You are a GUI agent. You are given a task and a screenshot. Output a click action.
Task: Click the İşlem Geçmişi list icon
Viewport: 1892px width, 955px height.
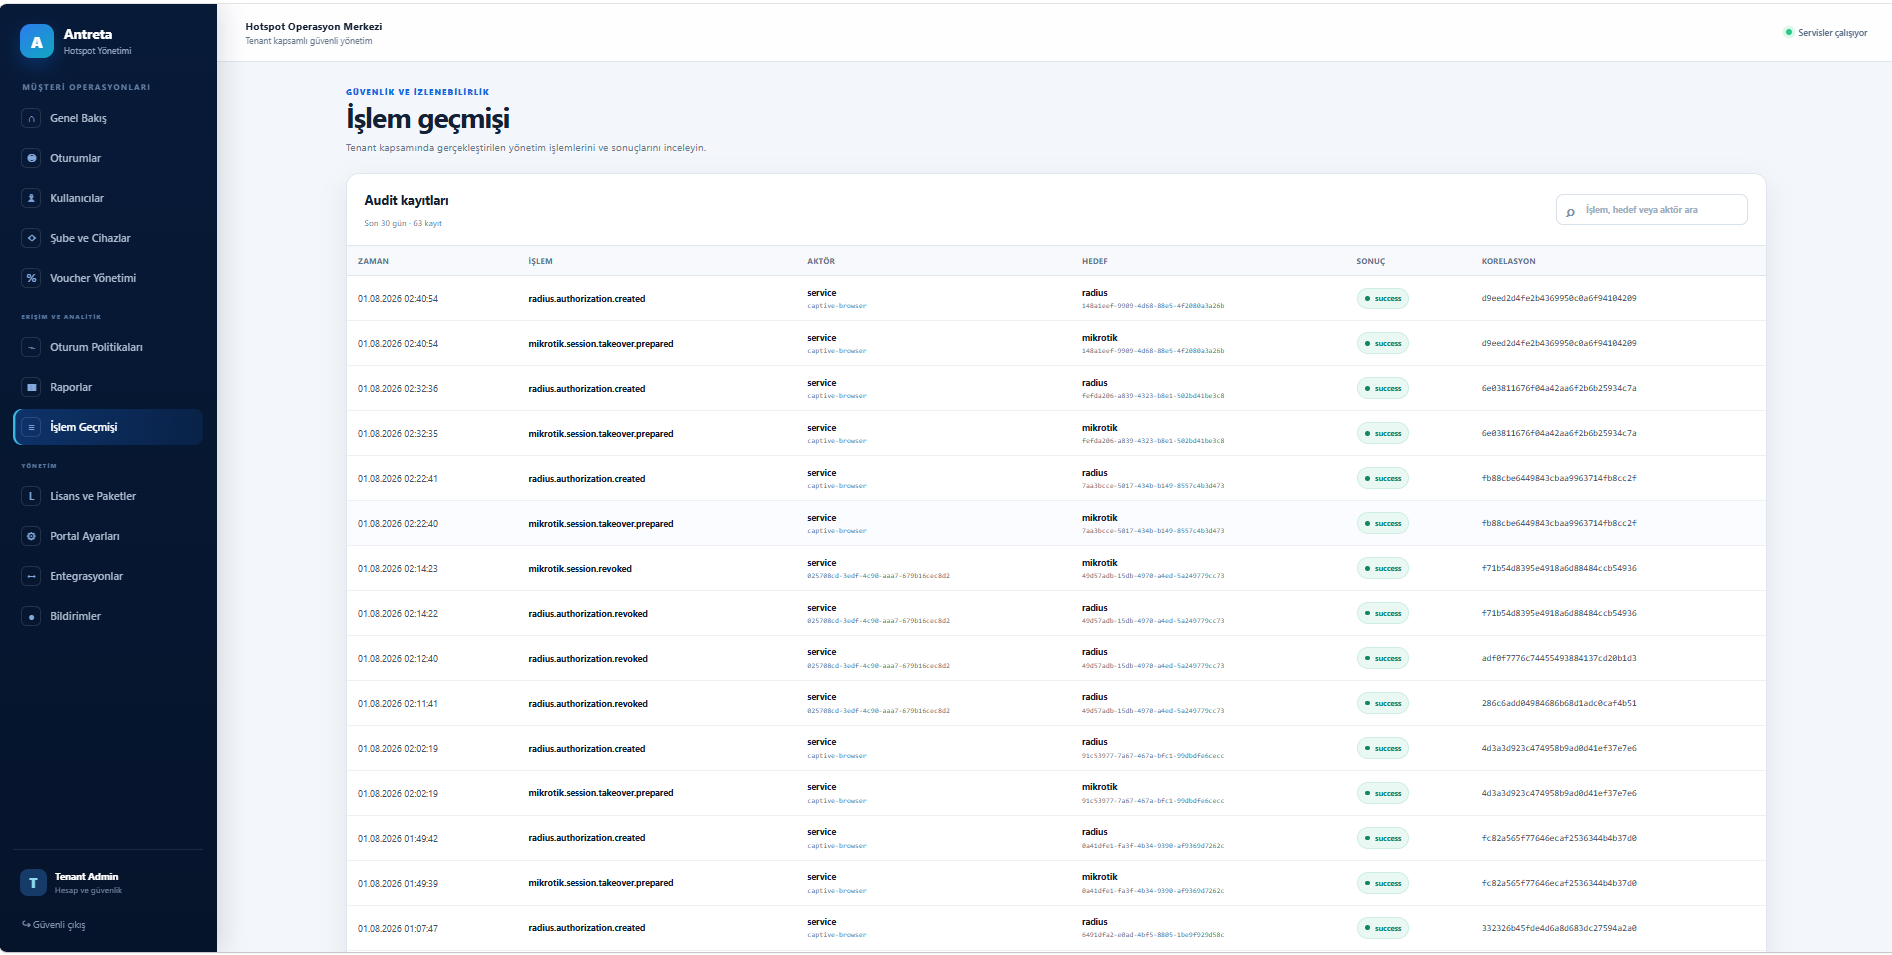click(x=32, y=427)
